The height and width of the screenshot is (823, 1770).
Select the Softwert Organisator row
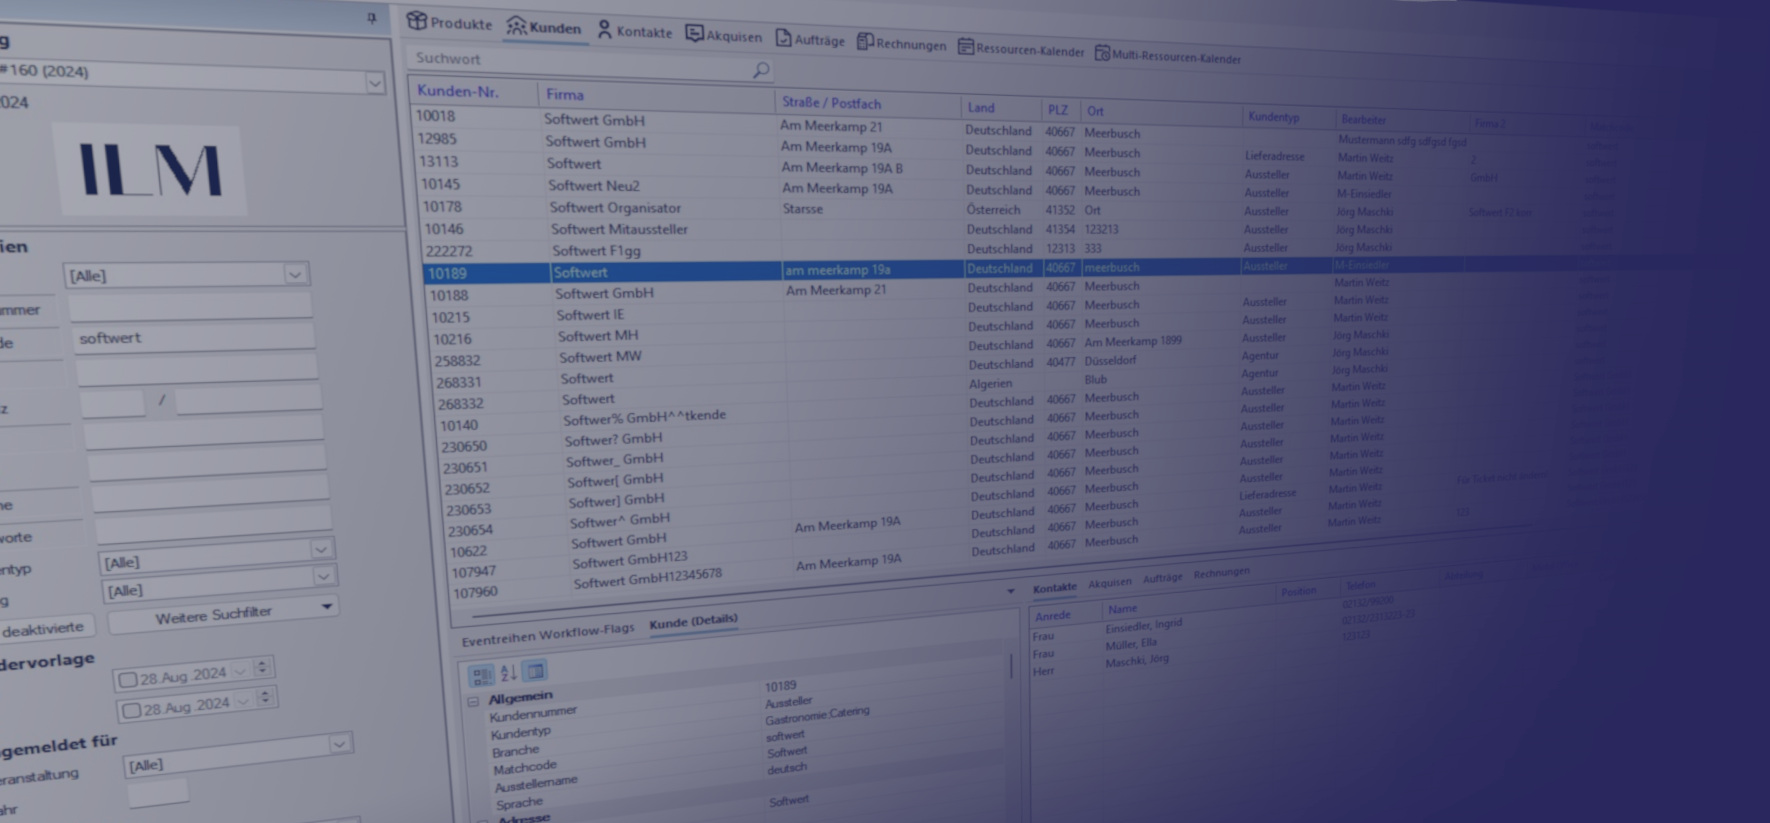click(x=615, y=208)
